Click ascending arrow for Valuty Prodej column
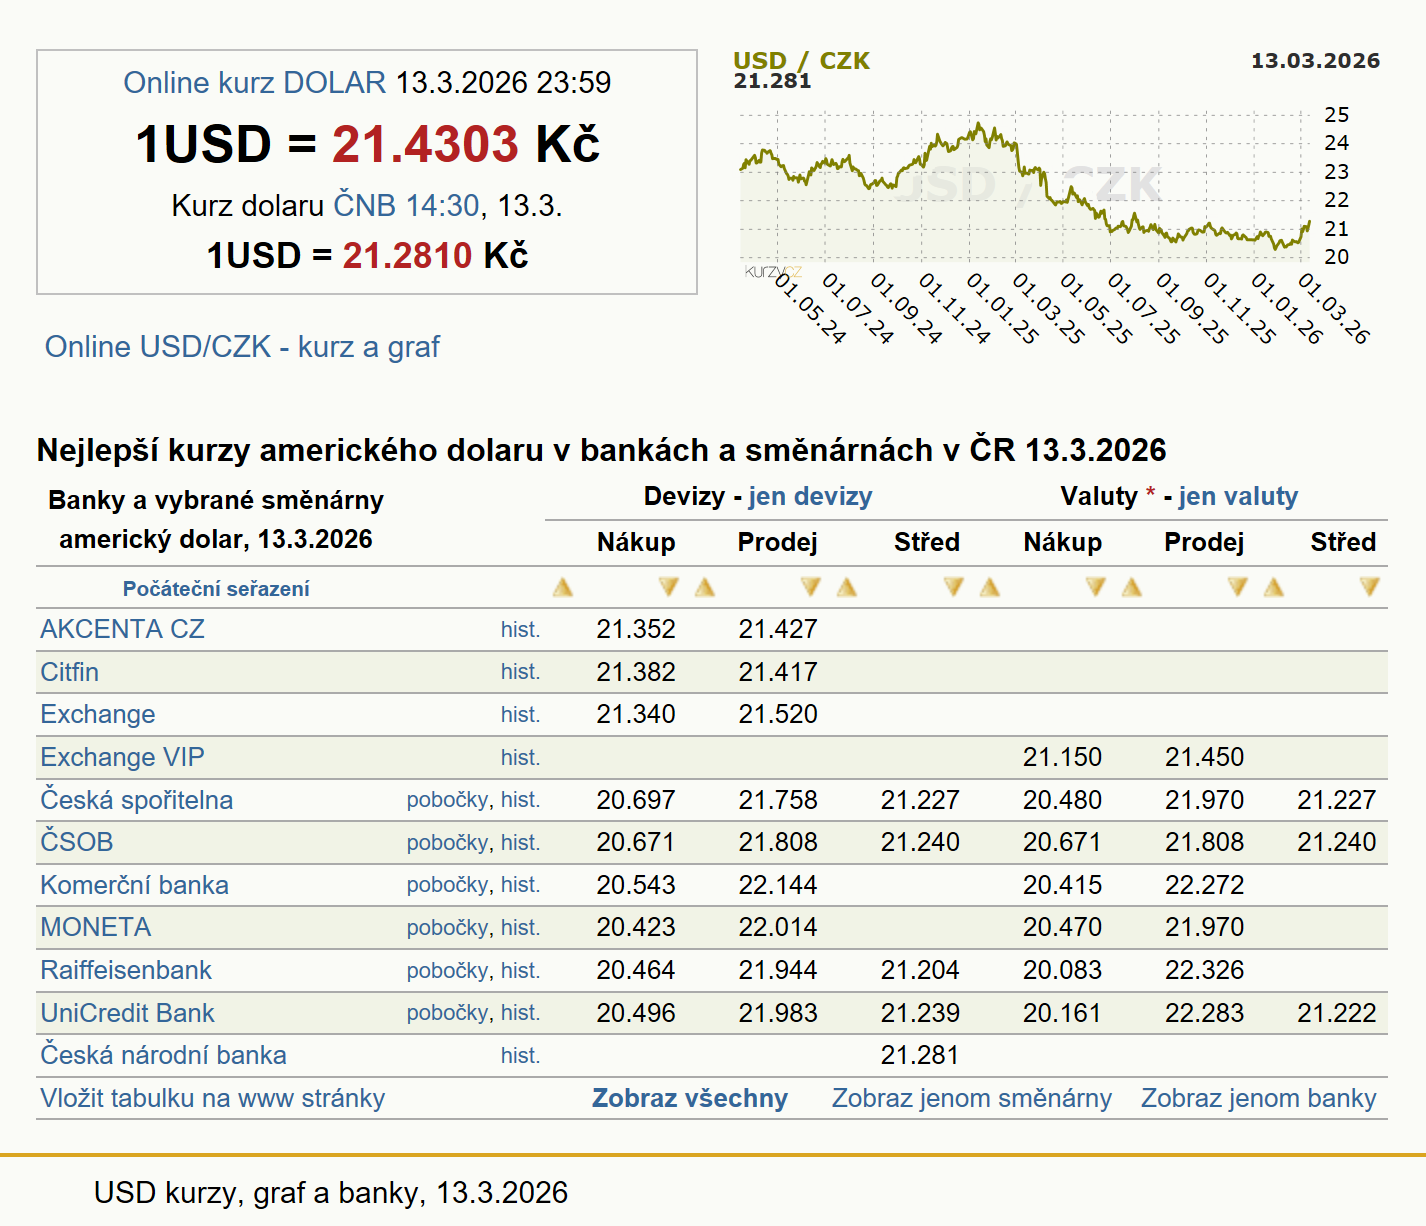1426x1226 pixels. 1132,588
